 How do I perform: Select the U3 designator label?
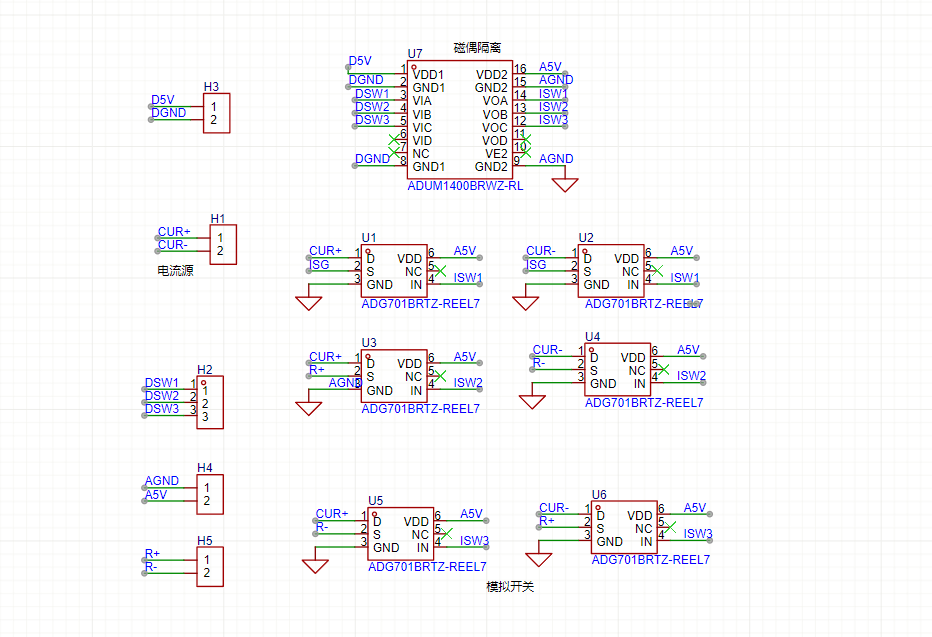(369, 343)
